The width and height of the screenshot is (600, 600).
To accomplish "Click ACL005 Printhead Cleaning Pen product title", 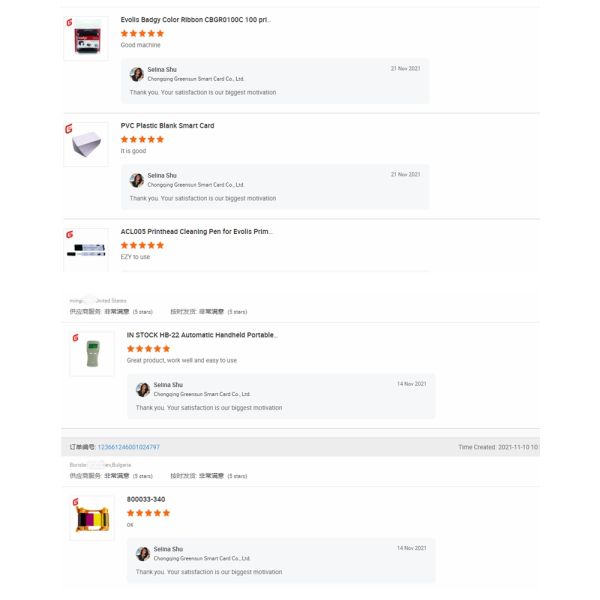I will click(x=196, y=231).
